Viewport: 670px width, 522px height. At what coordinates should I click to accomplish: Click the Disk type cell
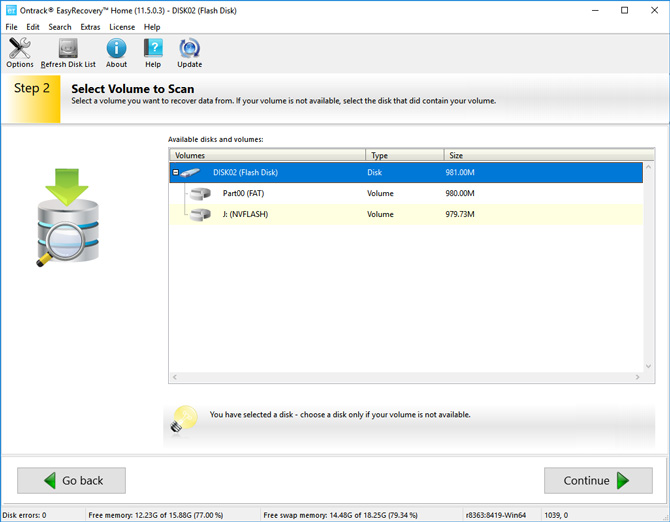[374, 173]
